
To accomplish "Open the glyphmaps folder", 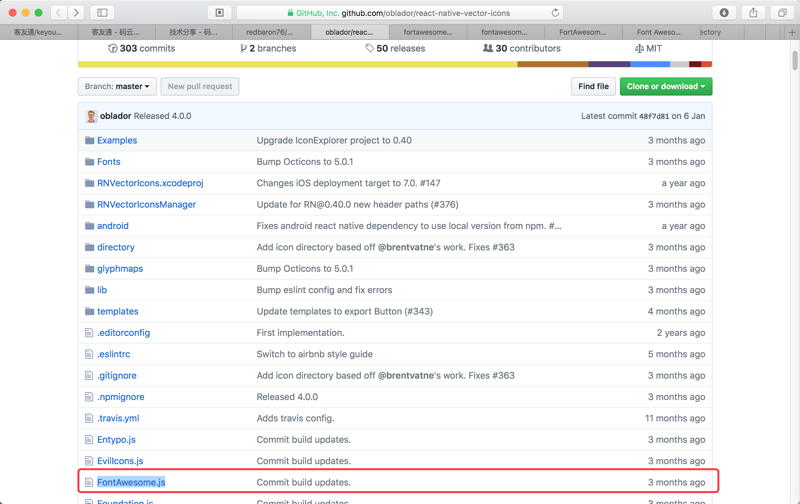I will [120, 269].
